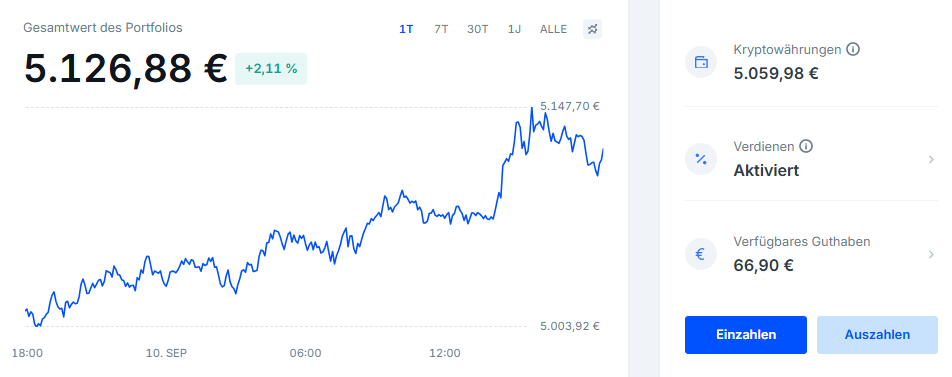
Task: Toggle the chart view icon beside ALLE
Action: tap(593, 29)
